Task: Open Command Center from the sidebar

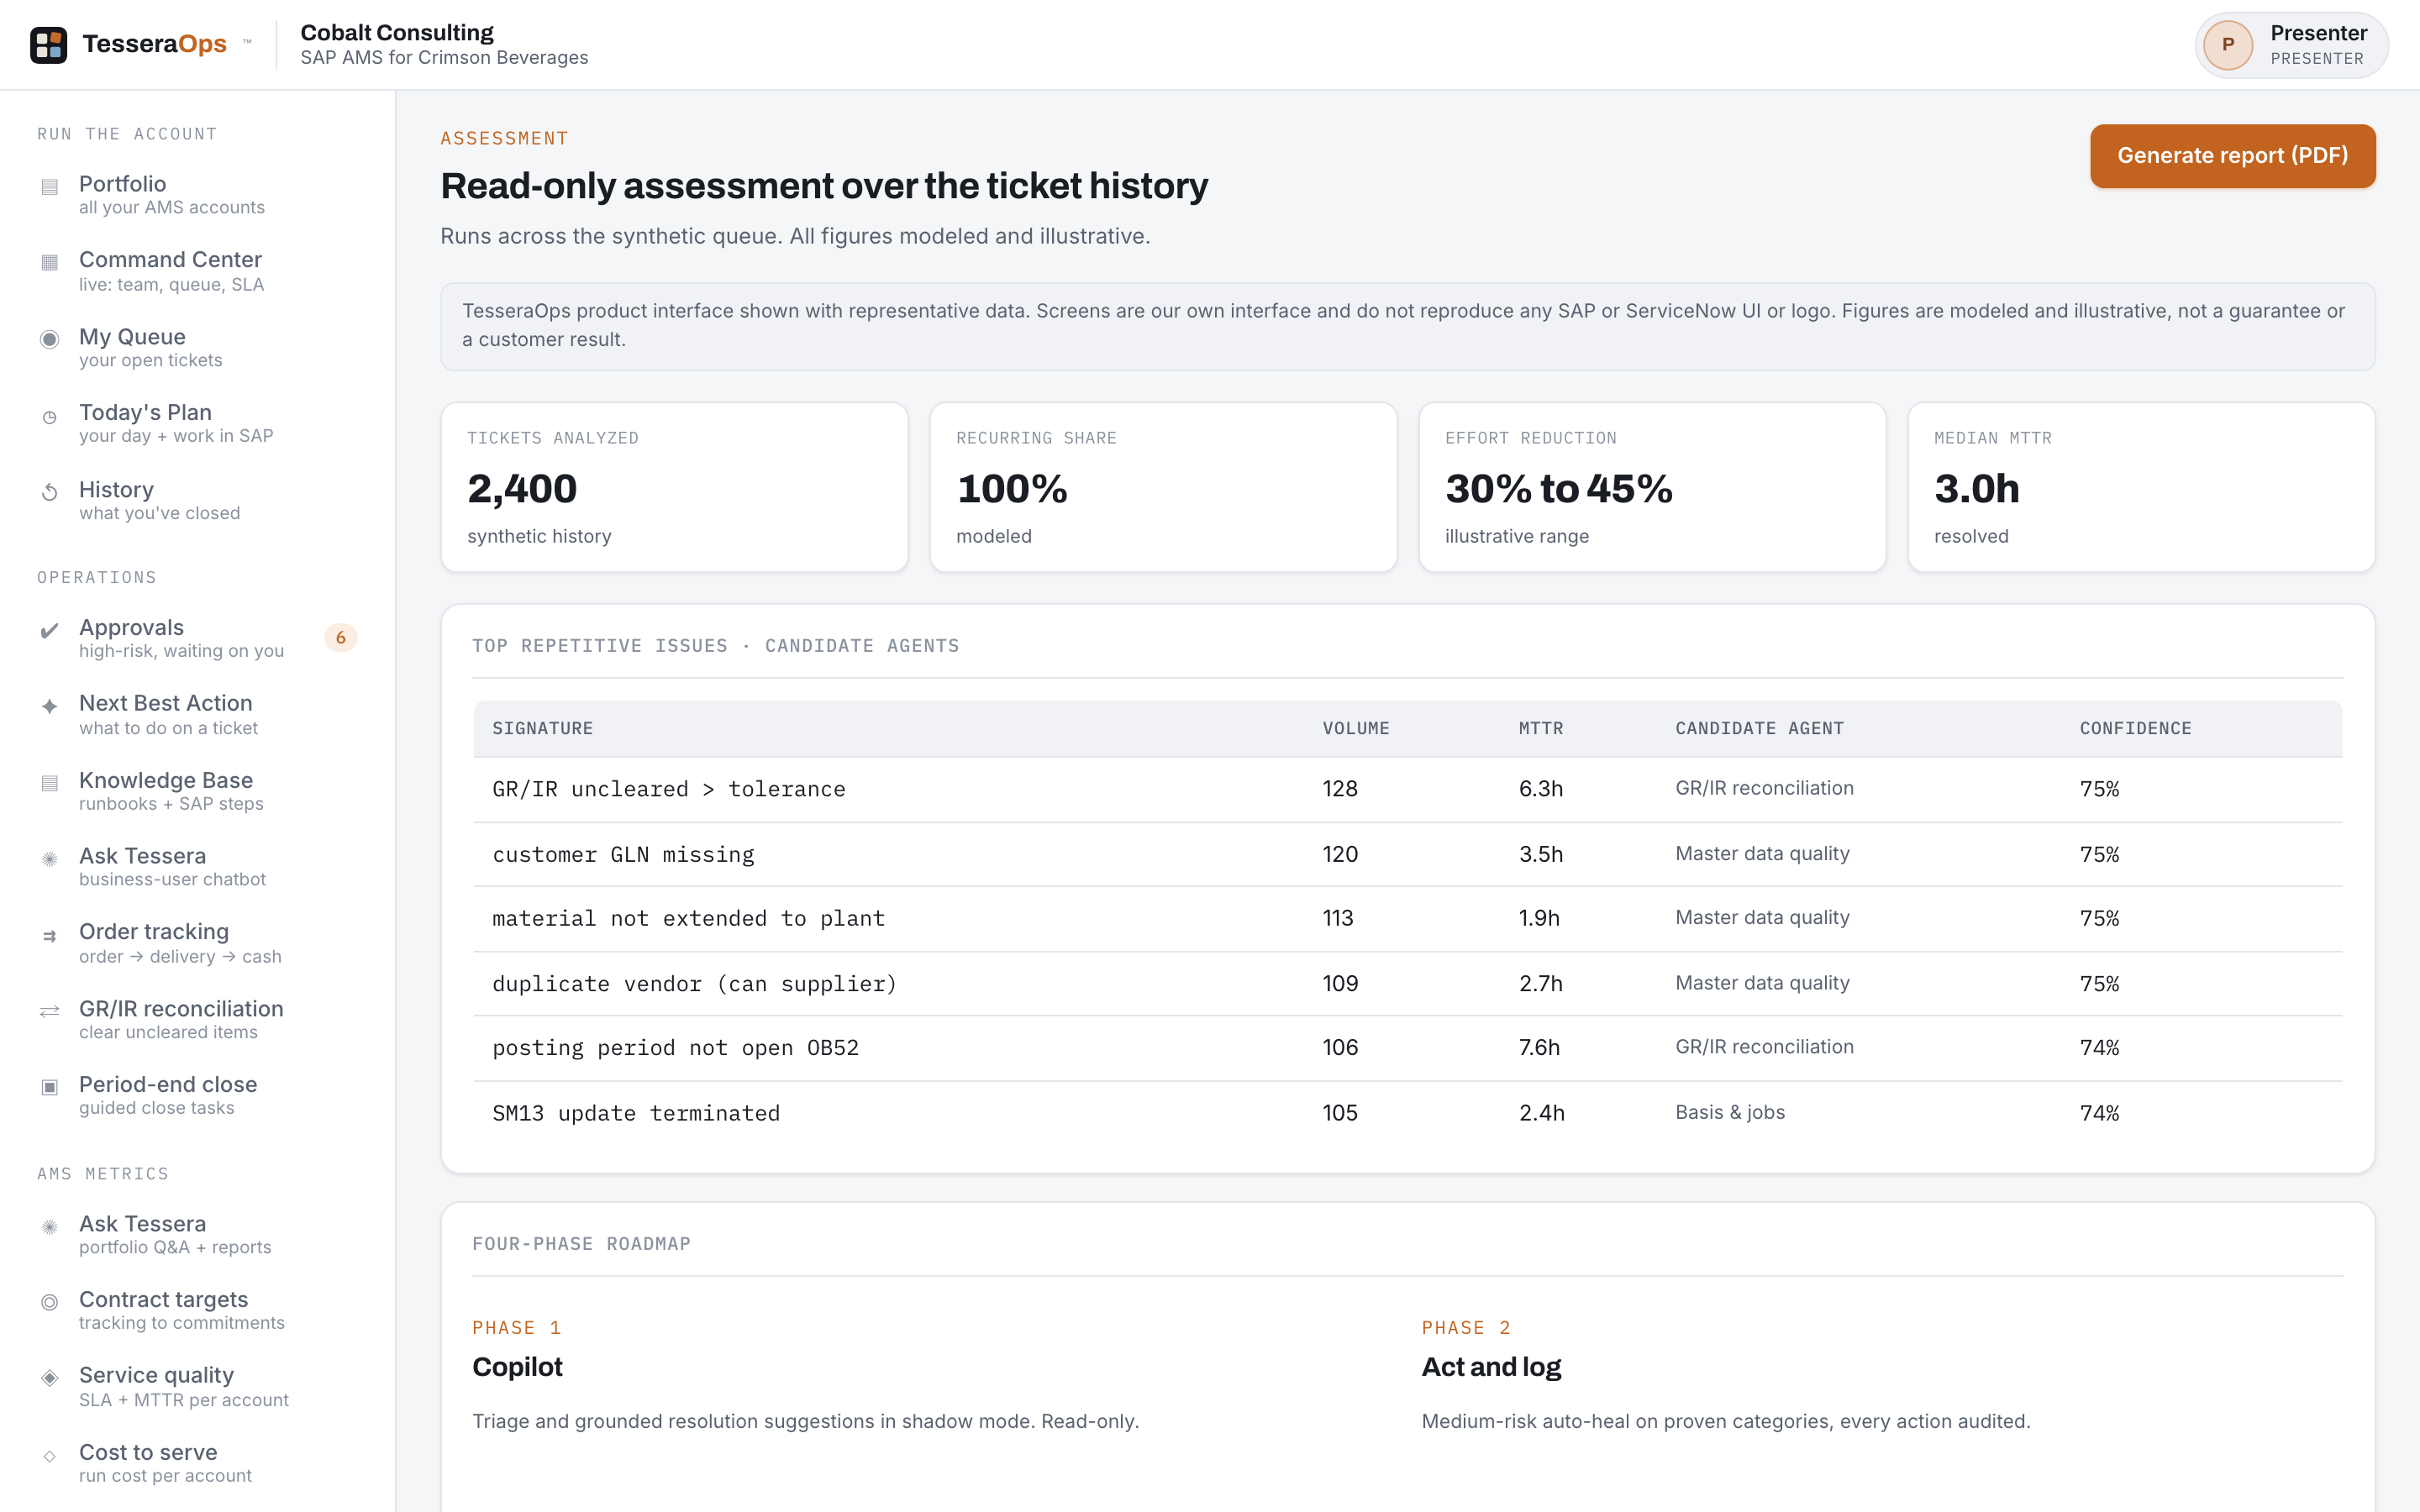Action: click(197, 271)
